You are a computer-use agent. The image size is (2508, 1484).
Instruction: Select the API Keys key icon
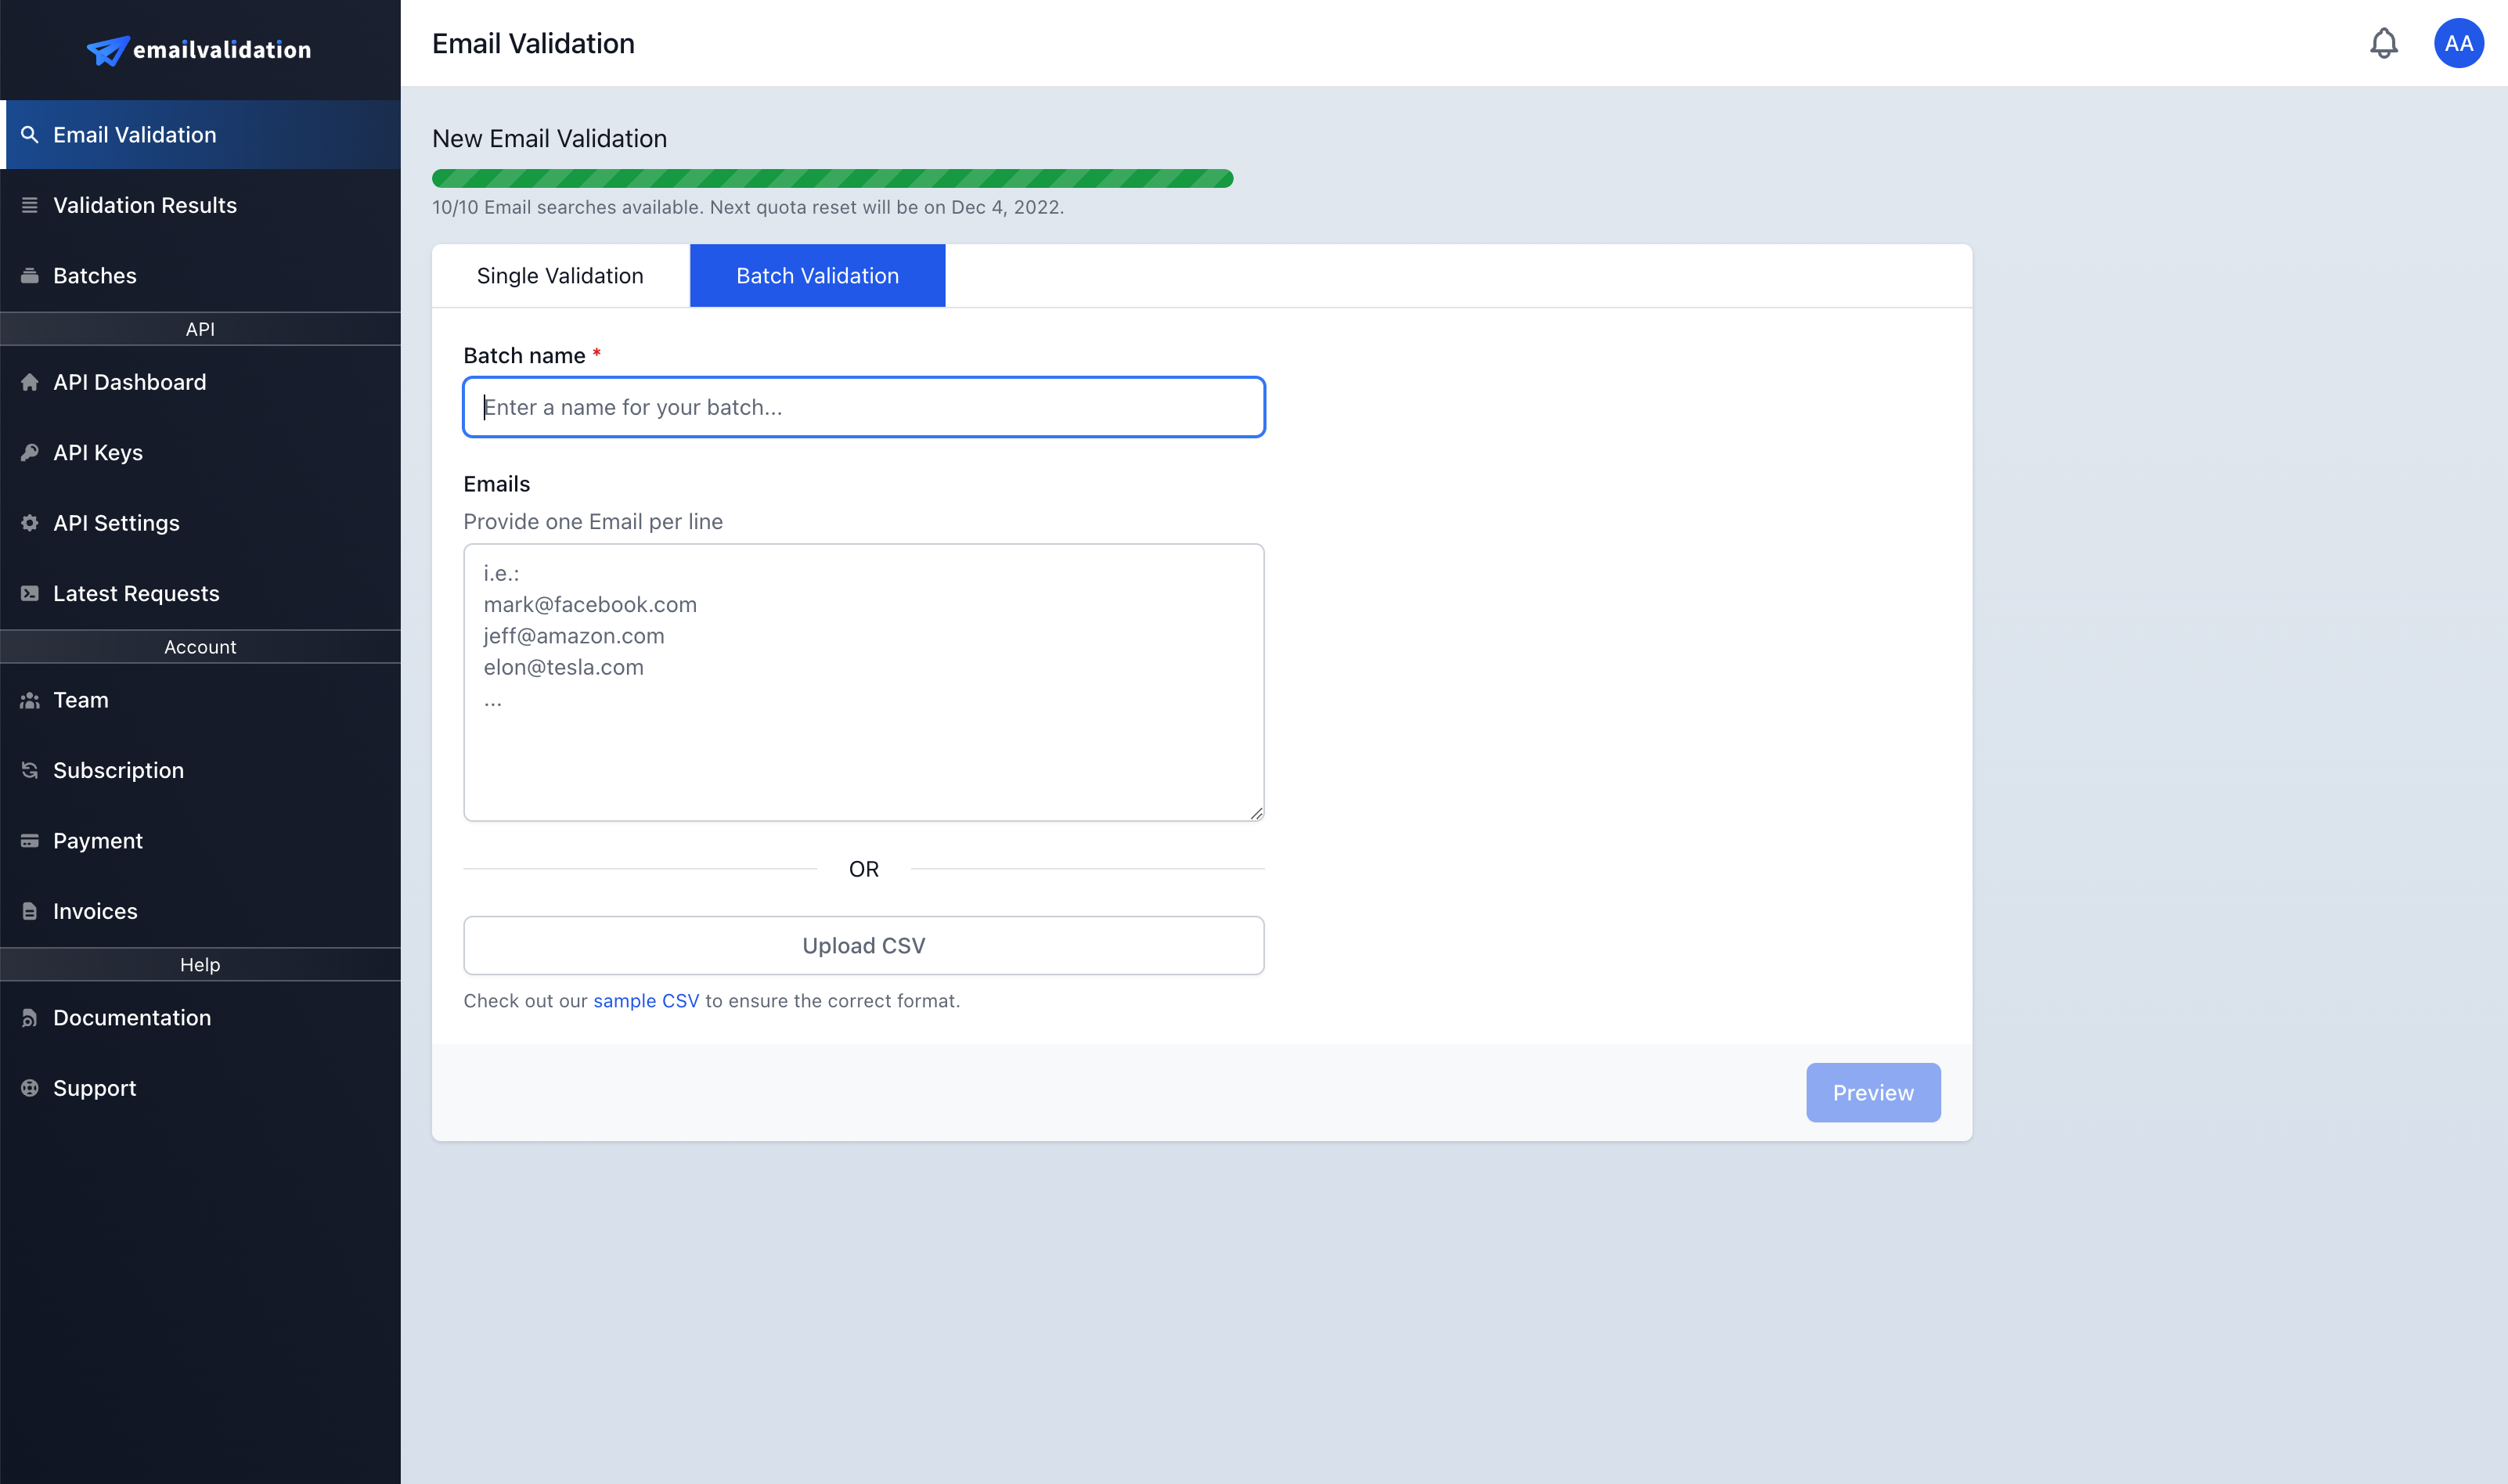[30, 452]
